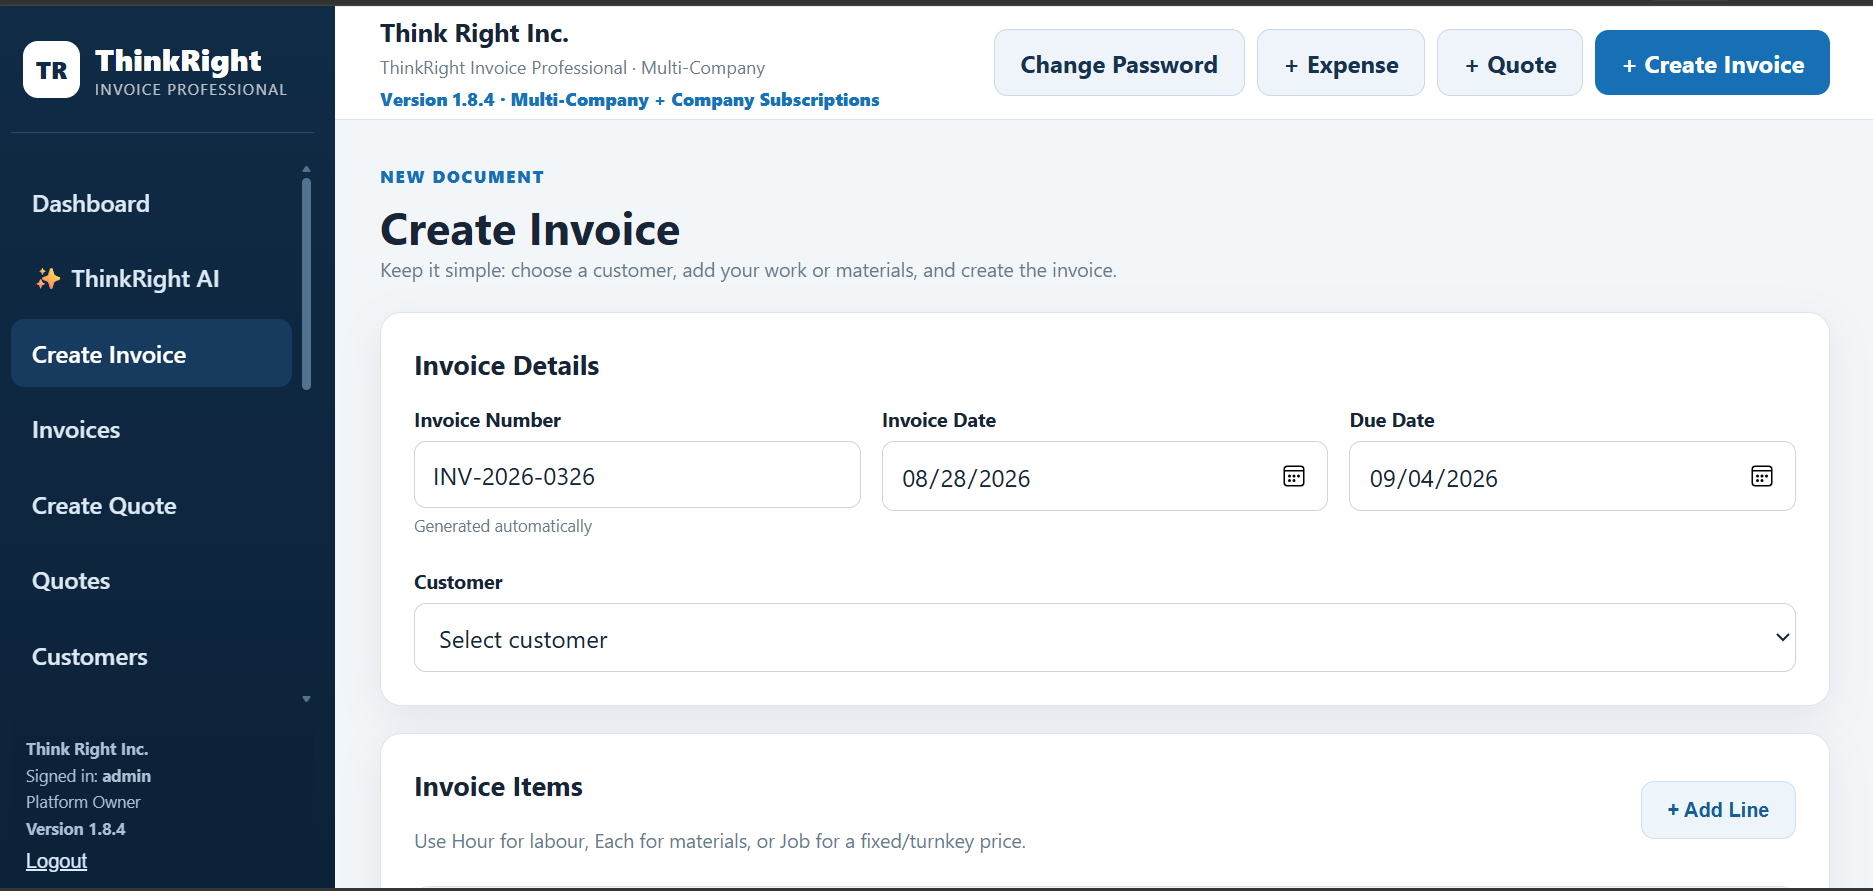Click the sidebar scrollbar thumb
The width and height of the screenshot is (1873, 891).
click(306, 283)
